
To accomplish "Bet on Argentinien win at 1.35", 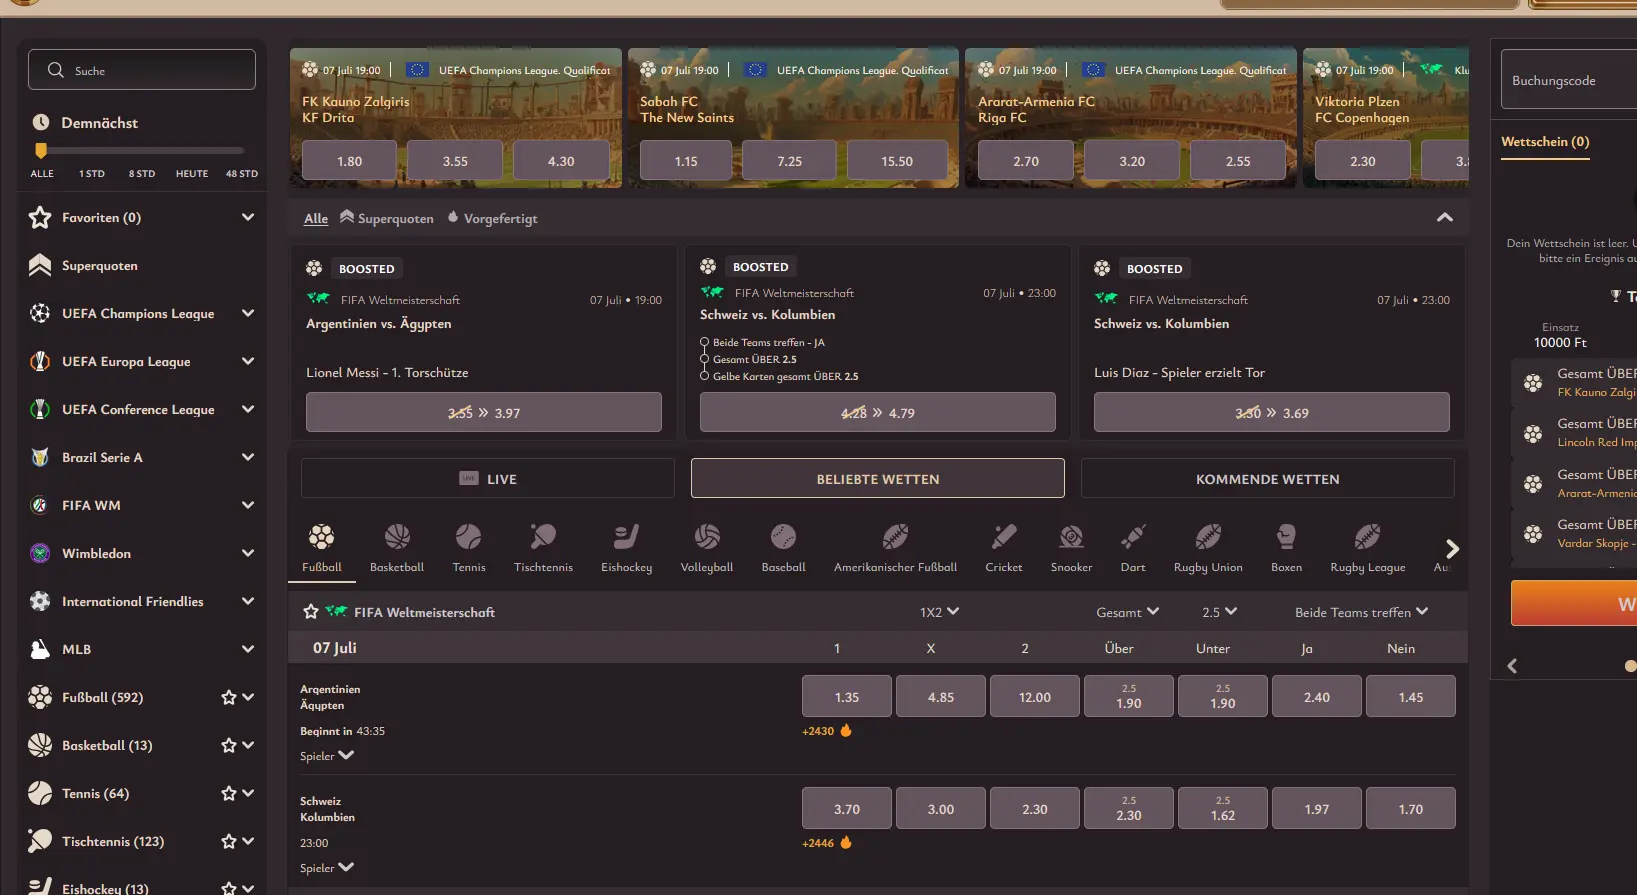I will (847, 697).
